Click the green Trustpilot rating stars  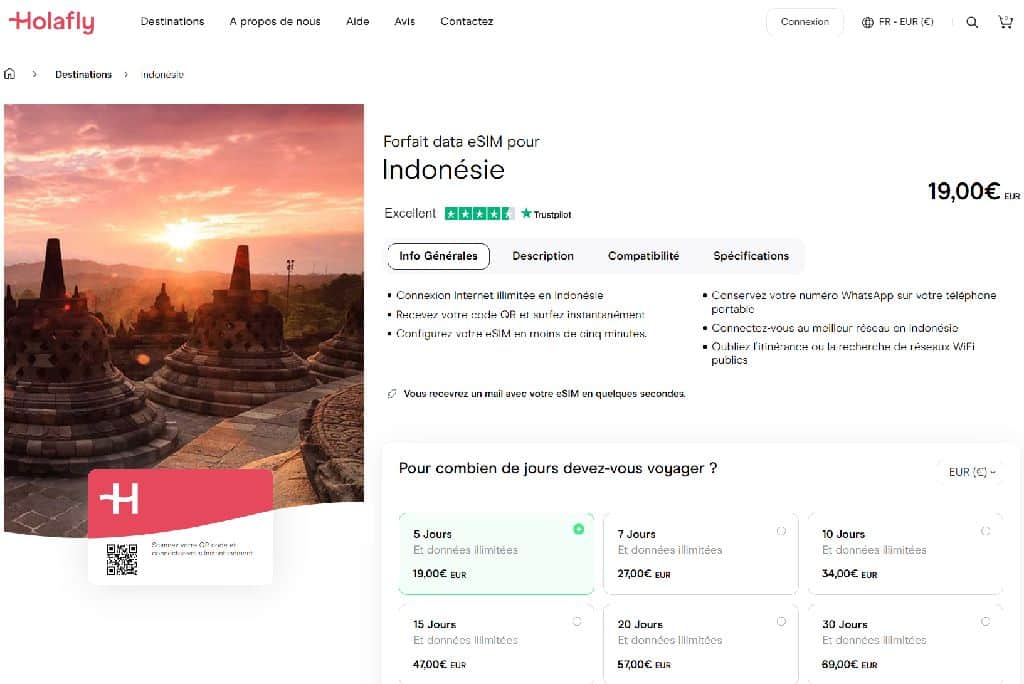pos(480,213)
